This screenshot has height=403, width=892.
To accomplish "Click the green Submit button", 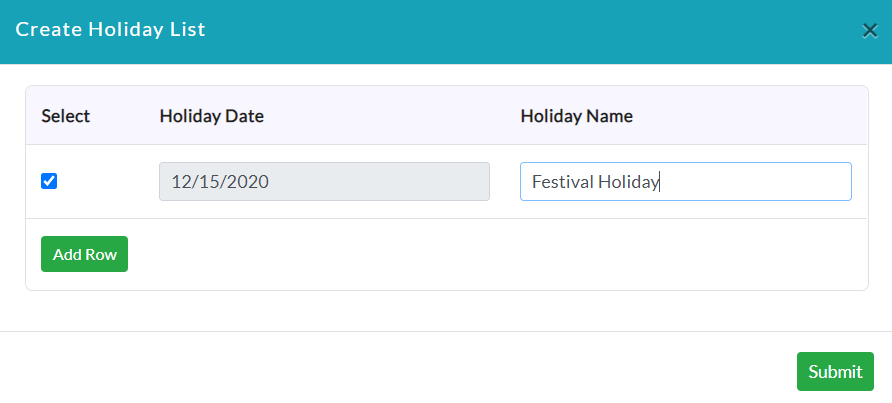I will tap(835, 371).
